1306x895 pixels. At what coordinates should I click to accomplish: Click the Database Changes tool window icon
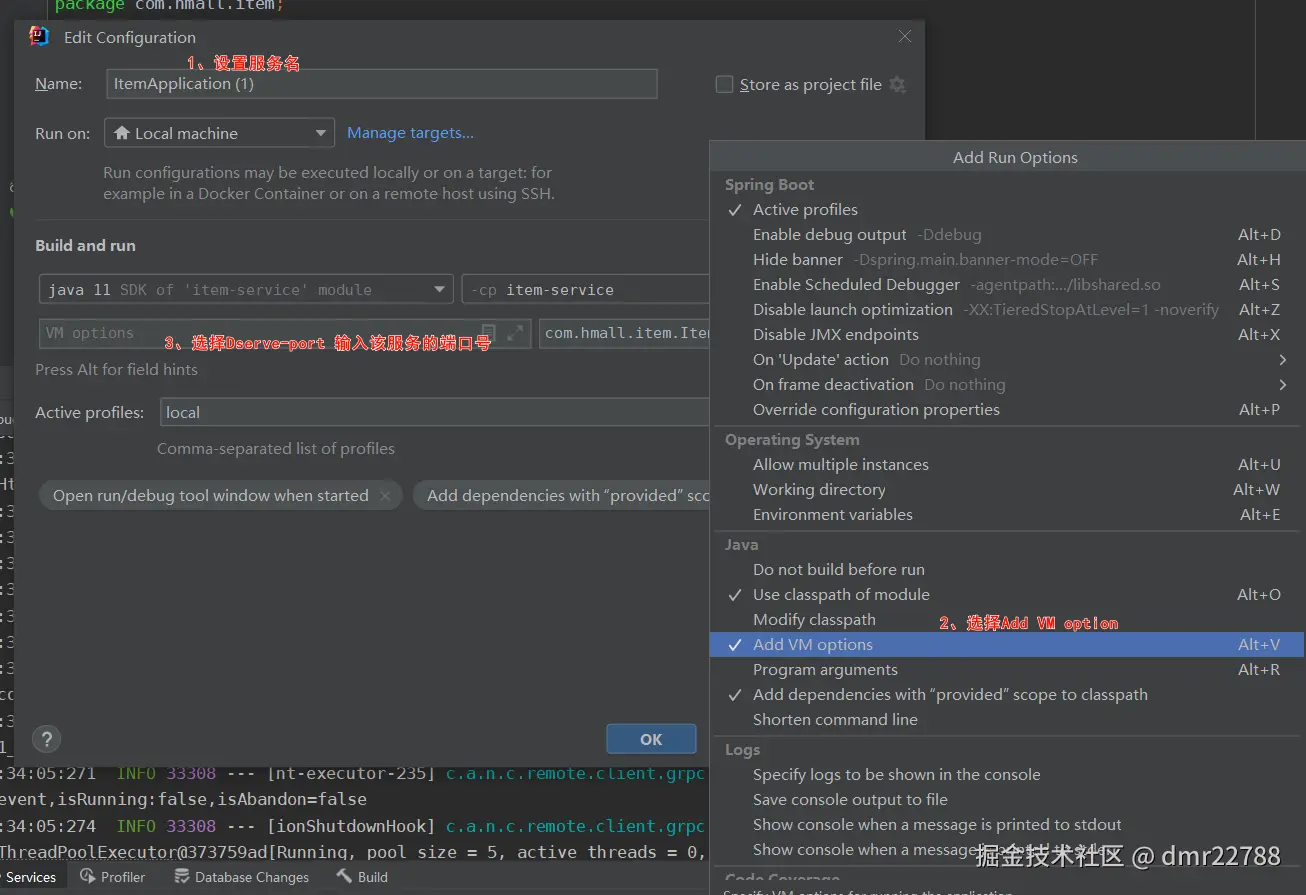pyautogui.click(x=182, y=877)
